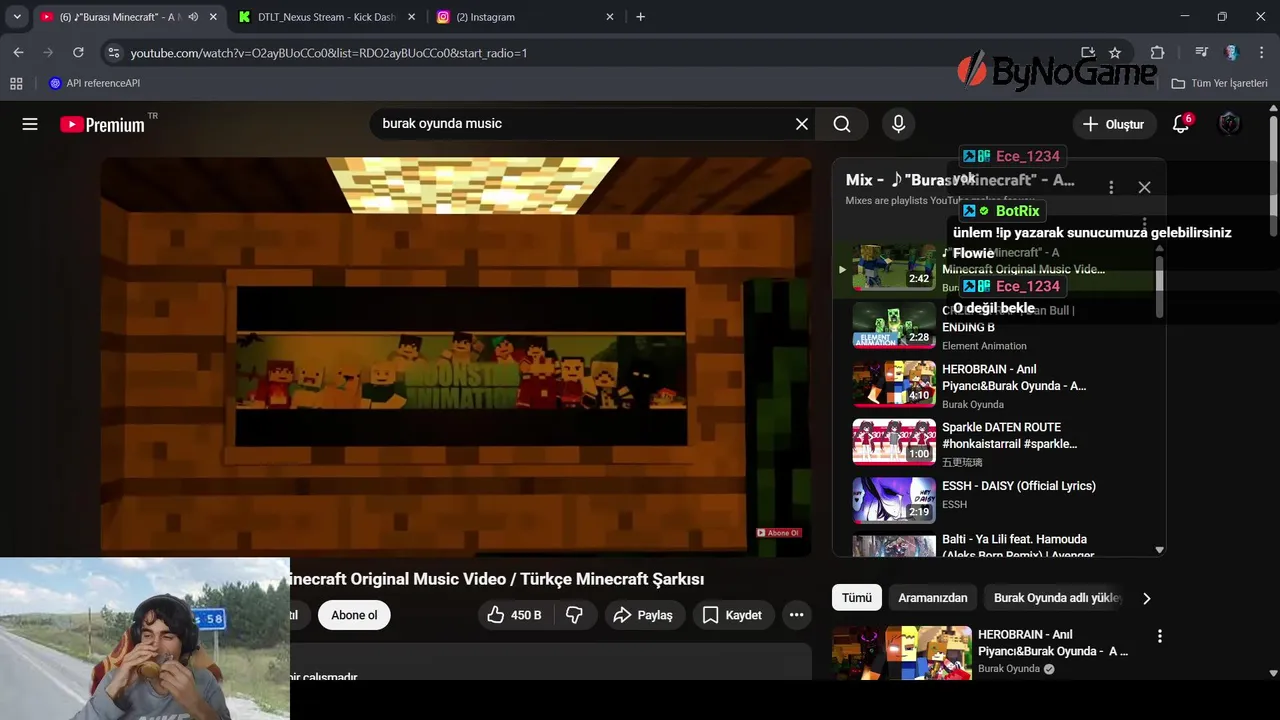Mute audio on the YouTube tab
Screen dimensions: 1280x720
tap(193, 17)
